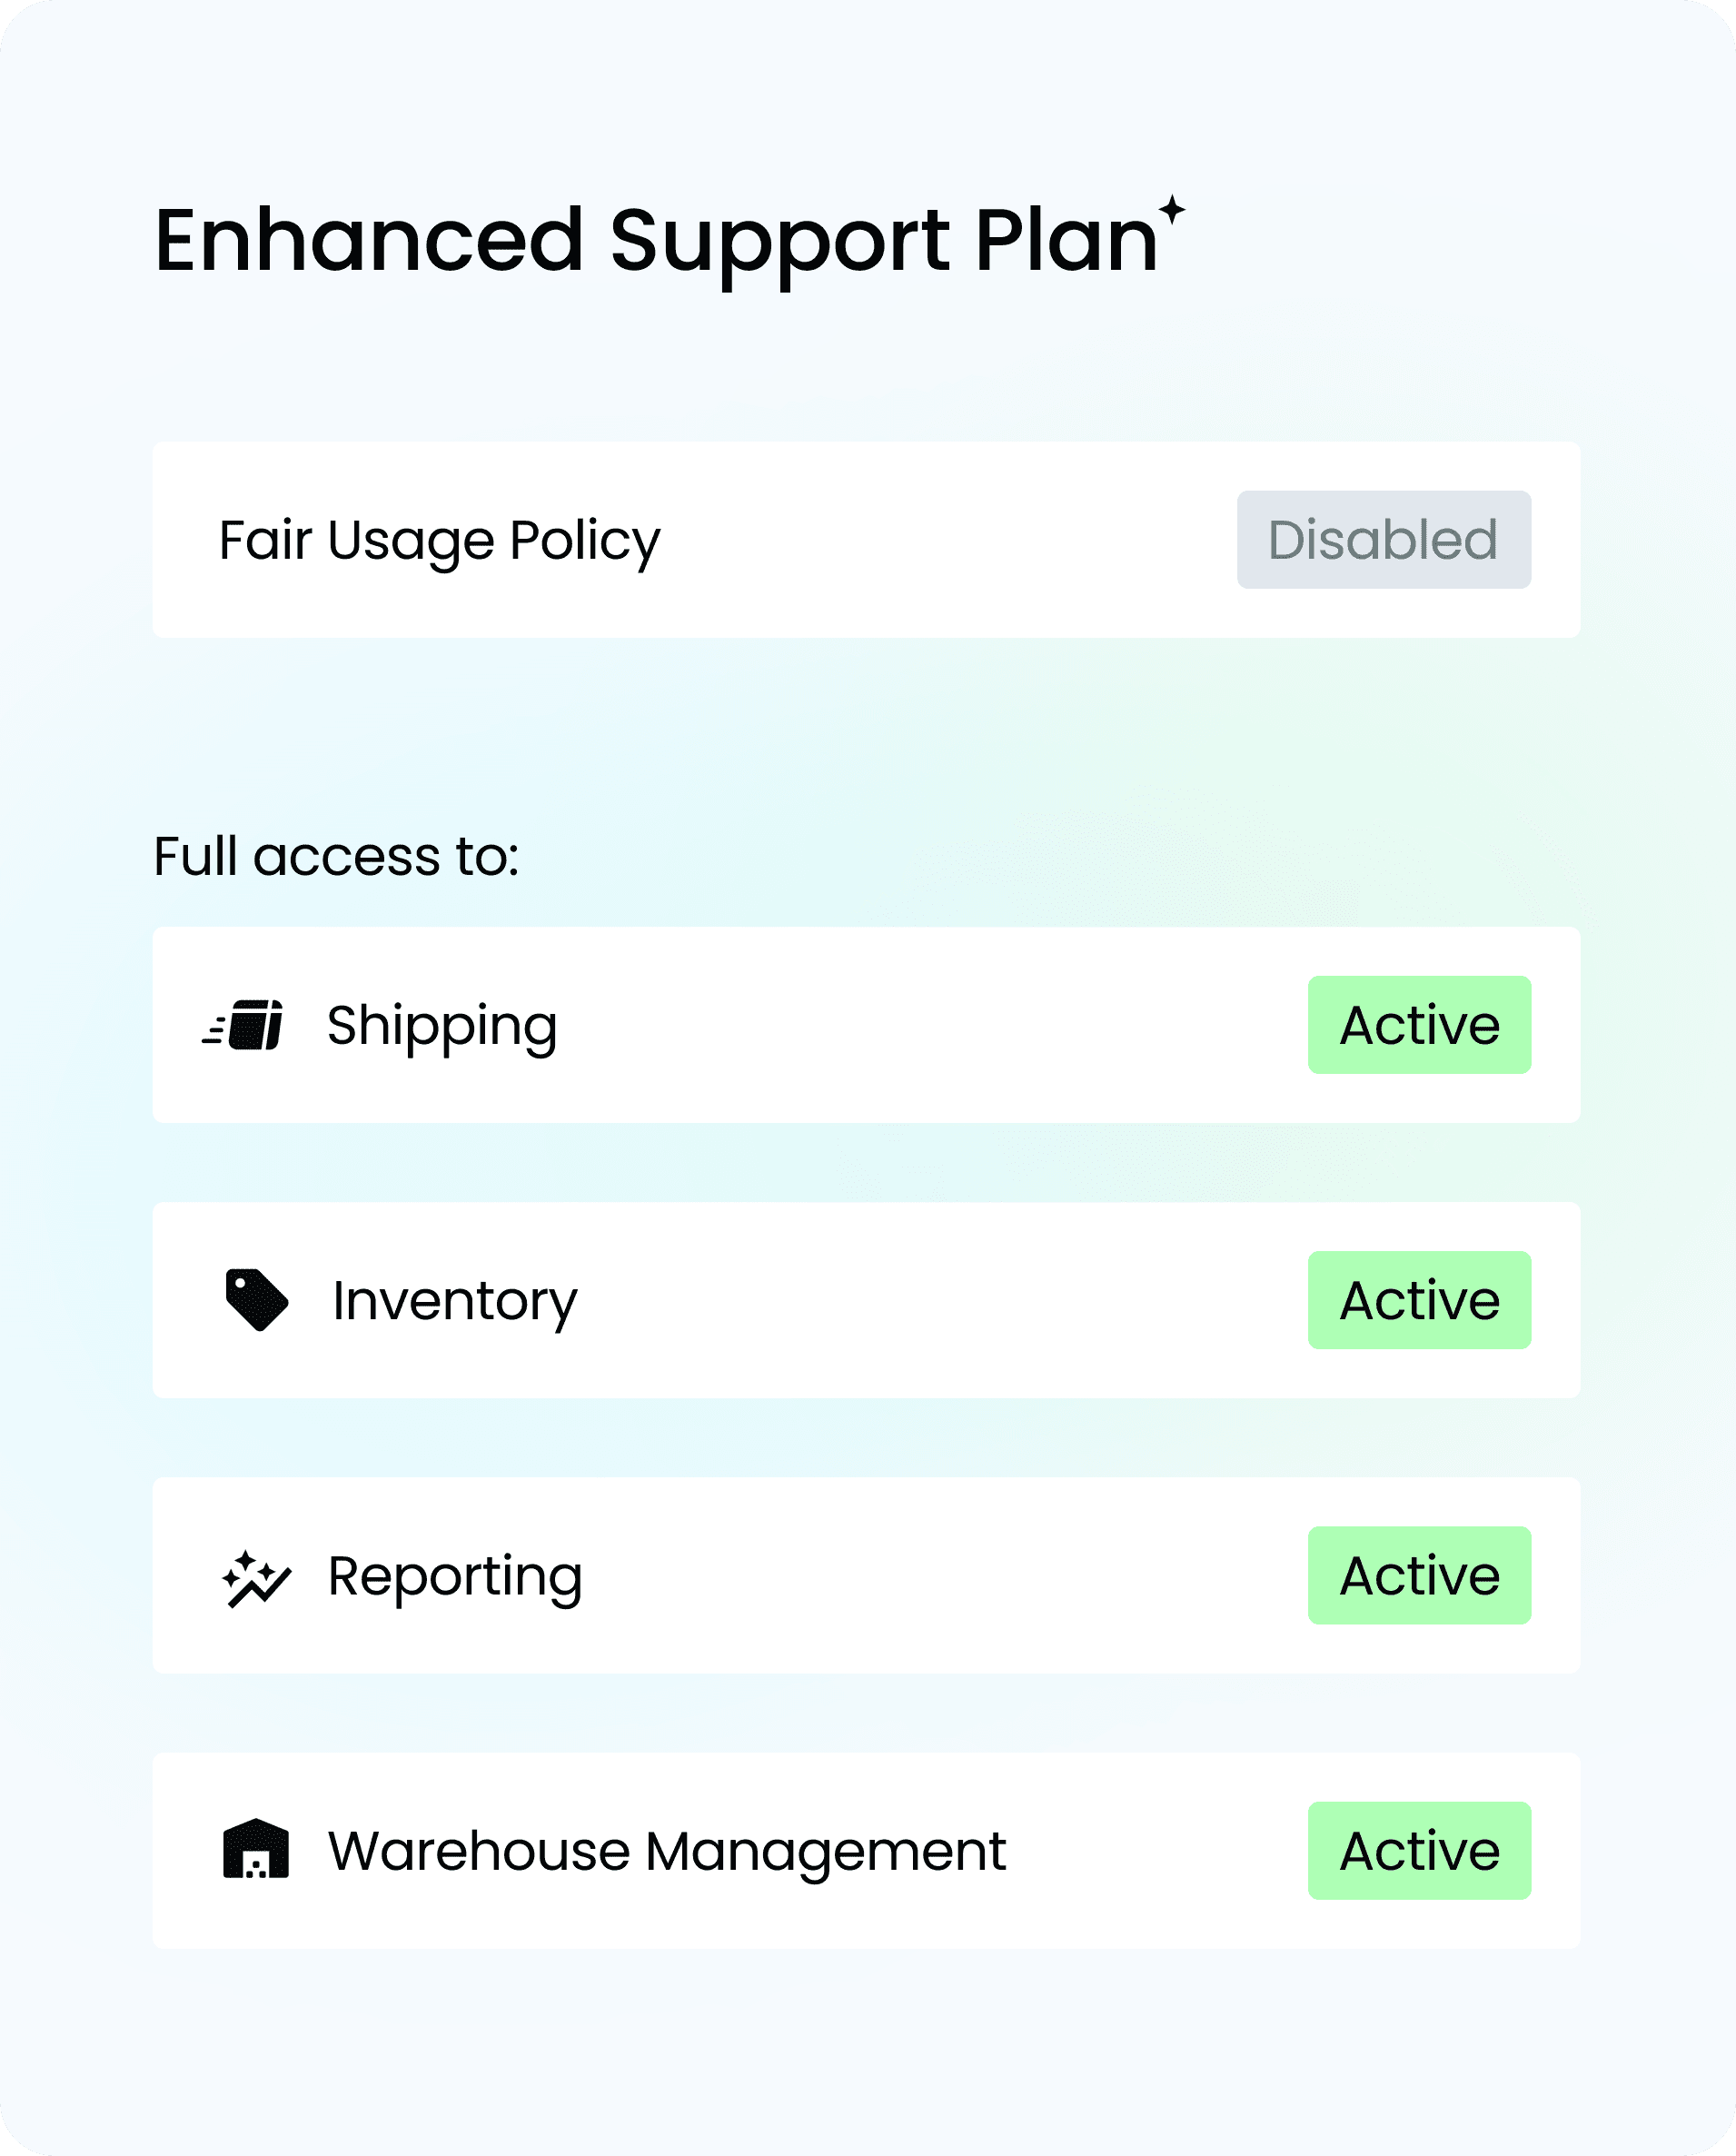Toggle the Disabled badge for Fair Usage Policy
Image resolution: width=1736 pixels, height=2156 pixels.
pyautogui.click(x=1383, y=540)
